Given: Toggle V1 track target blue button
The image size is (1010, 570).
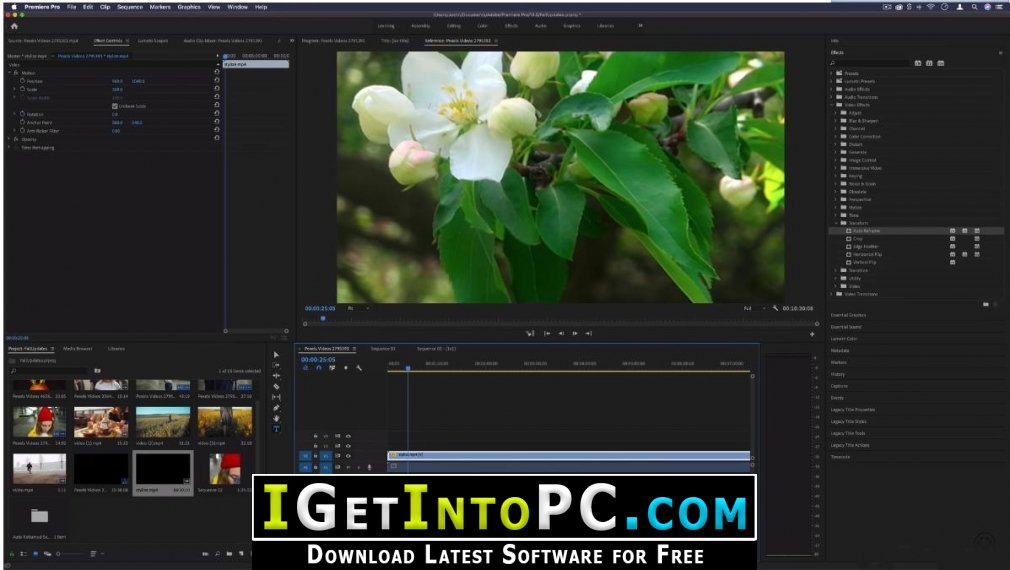Looking at the screenshot, I should [x=326, y=456].
